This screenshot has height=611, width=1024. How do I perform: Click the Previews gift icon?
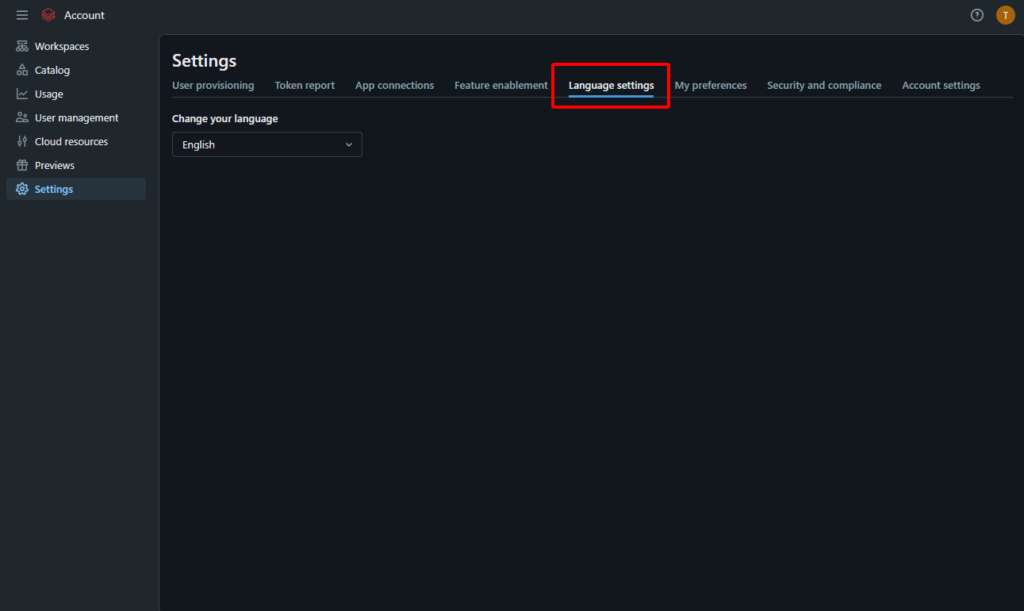(x=22, y=165)
